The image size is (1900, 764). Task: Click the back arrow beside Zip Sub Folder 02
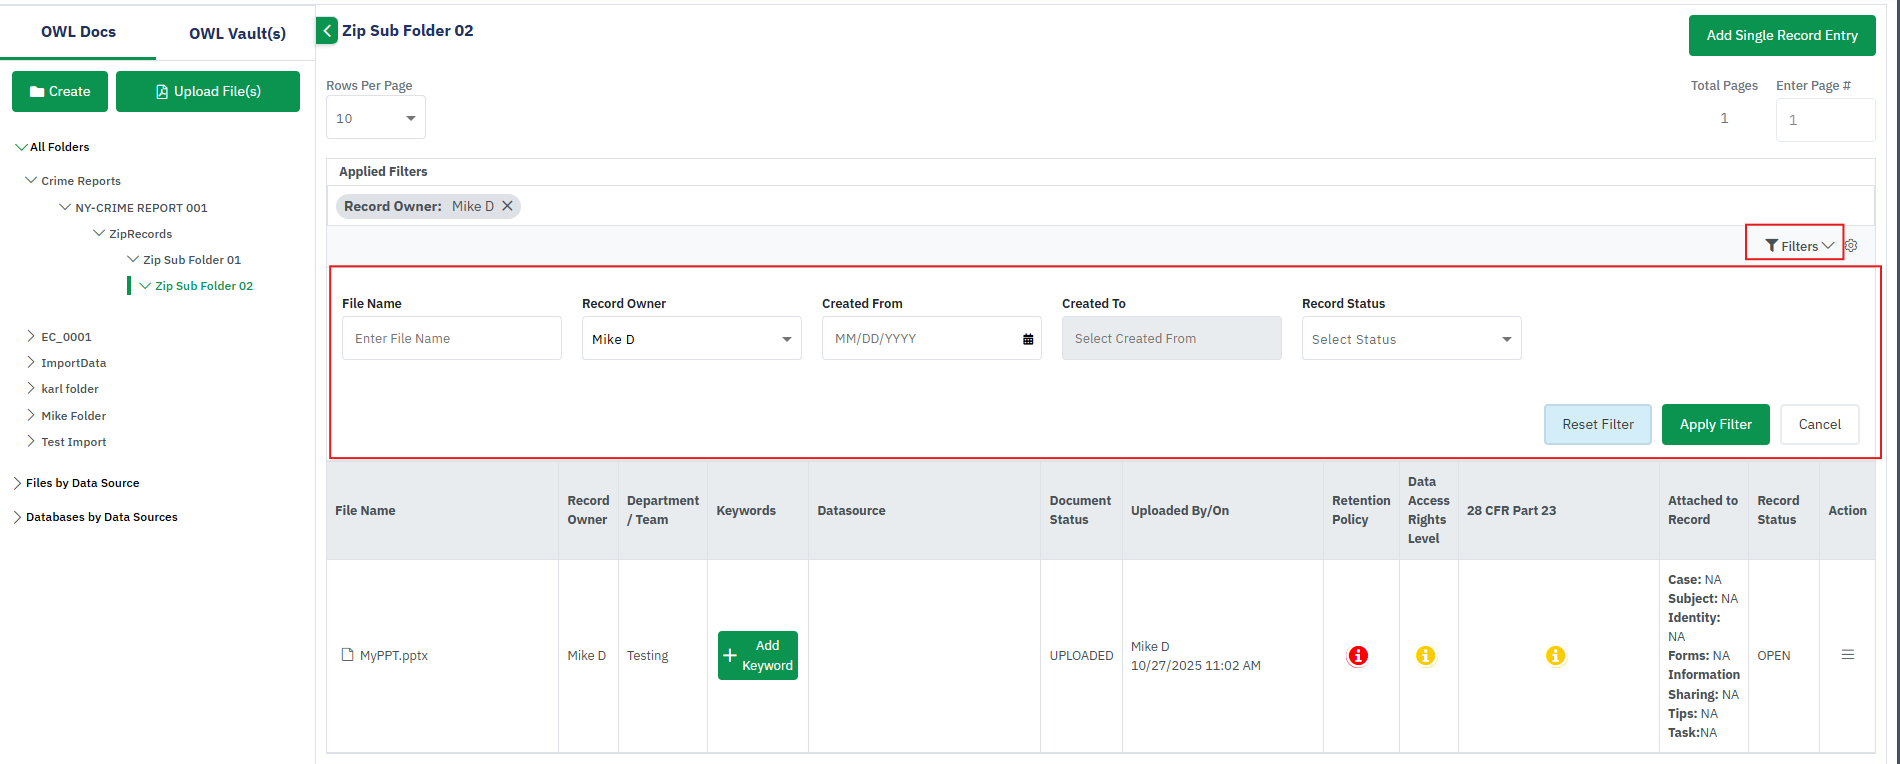[327, 31]
